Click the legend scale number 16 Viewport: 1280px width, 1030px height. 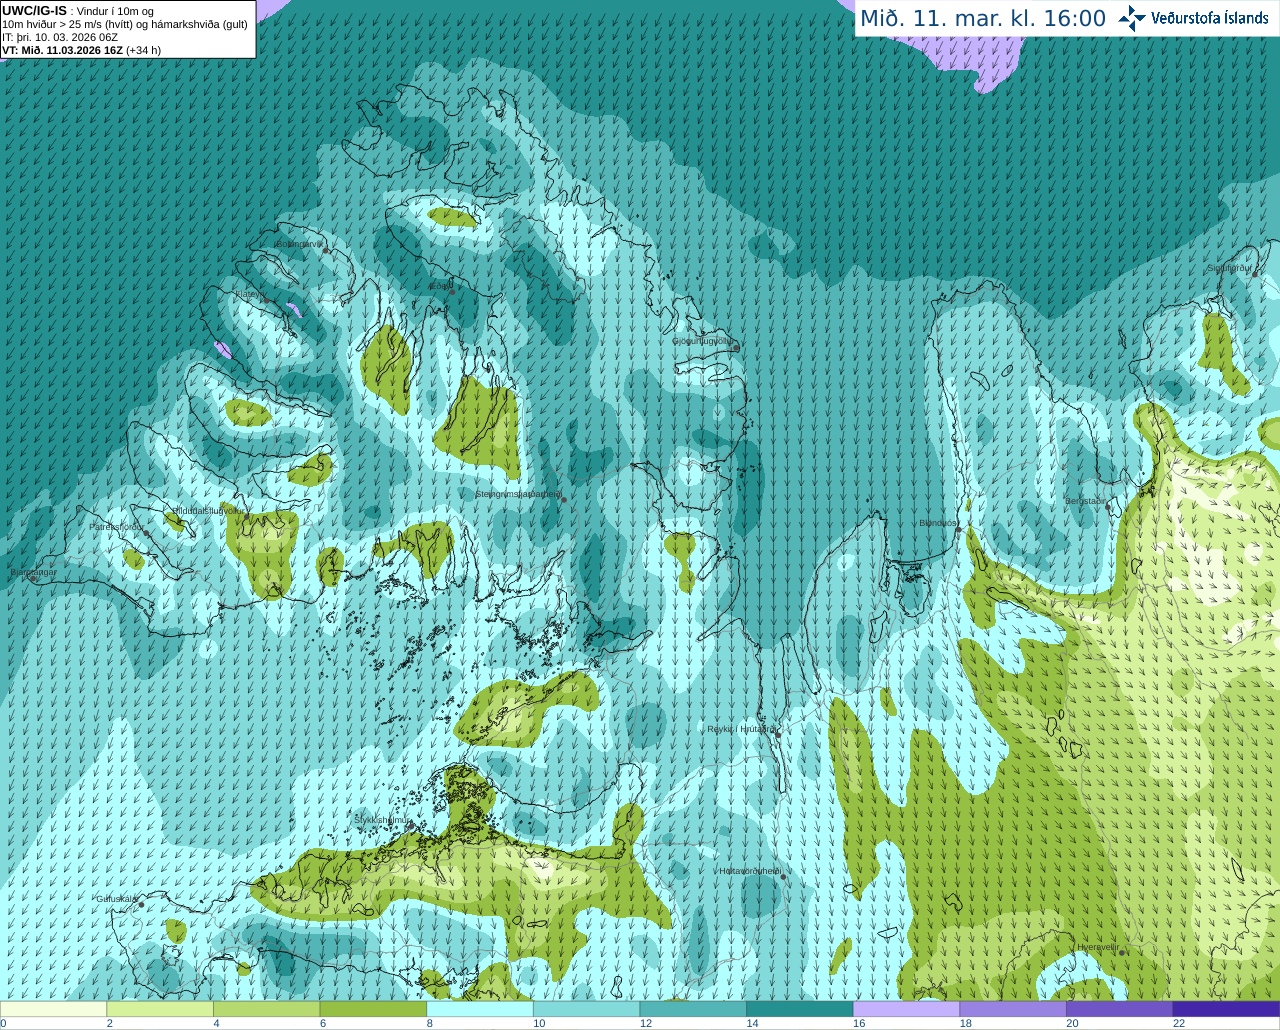(x=859, y=1023)
